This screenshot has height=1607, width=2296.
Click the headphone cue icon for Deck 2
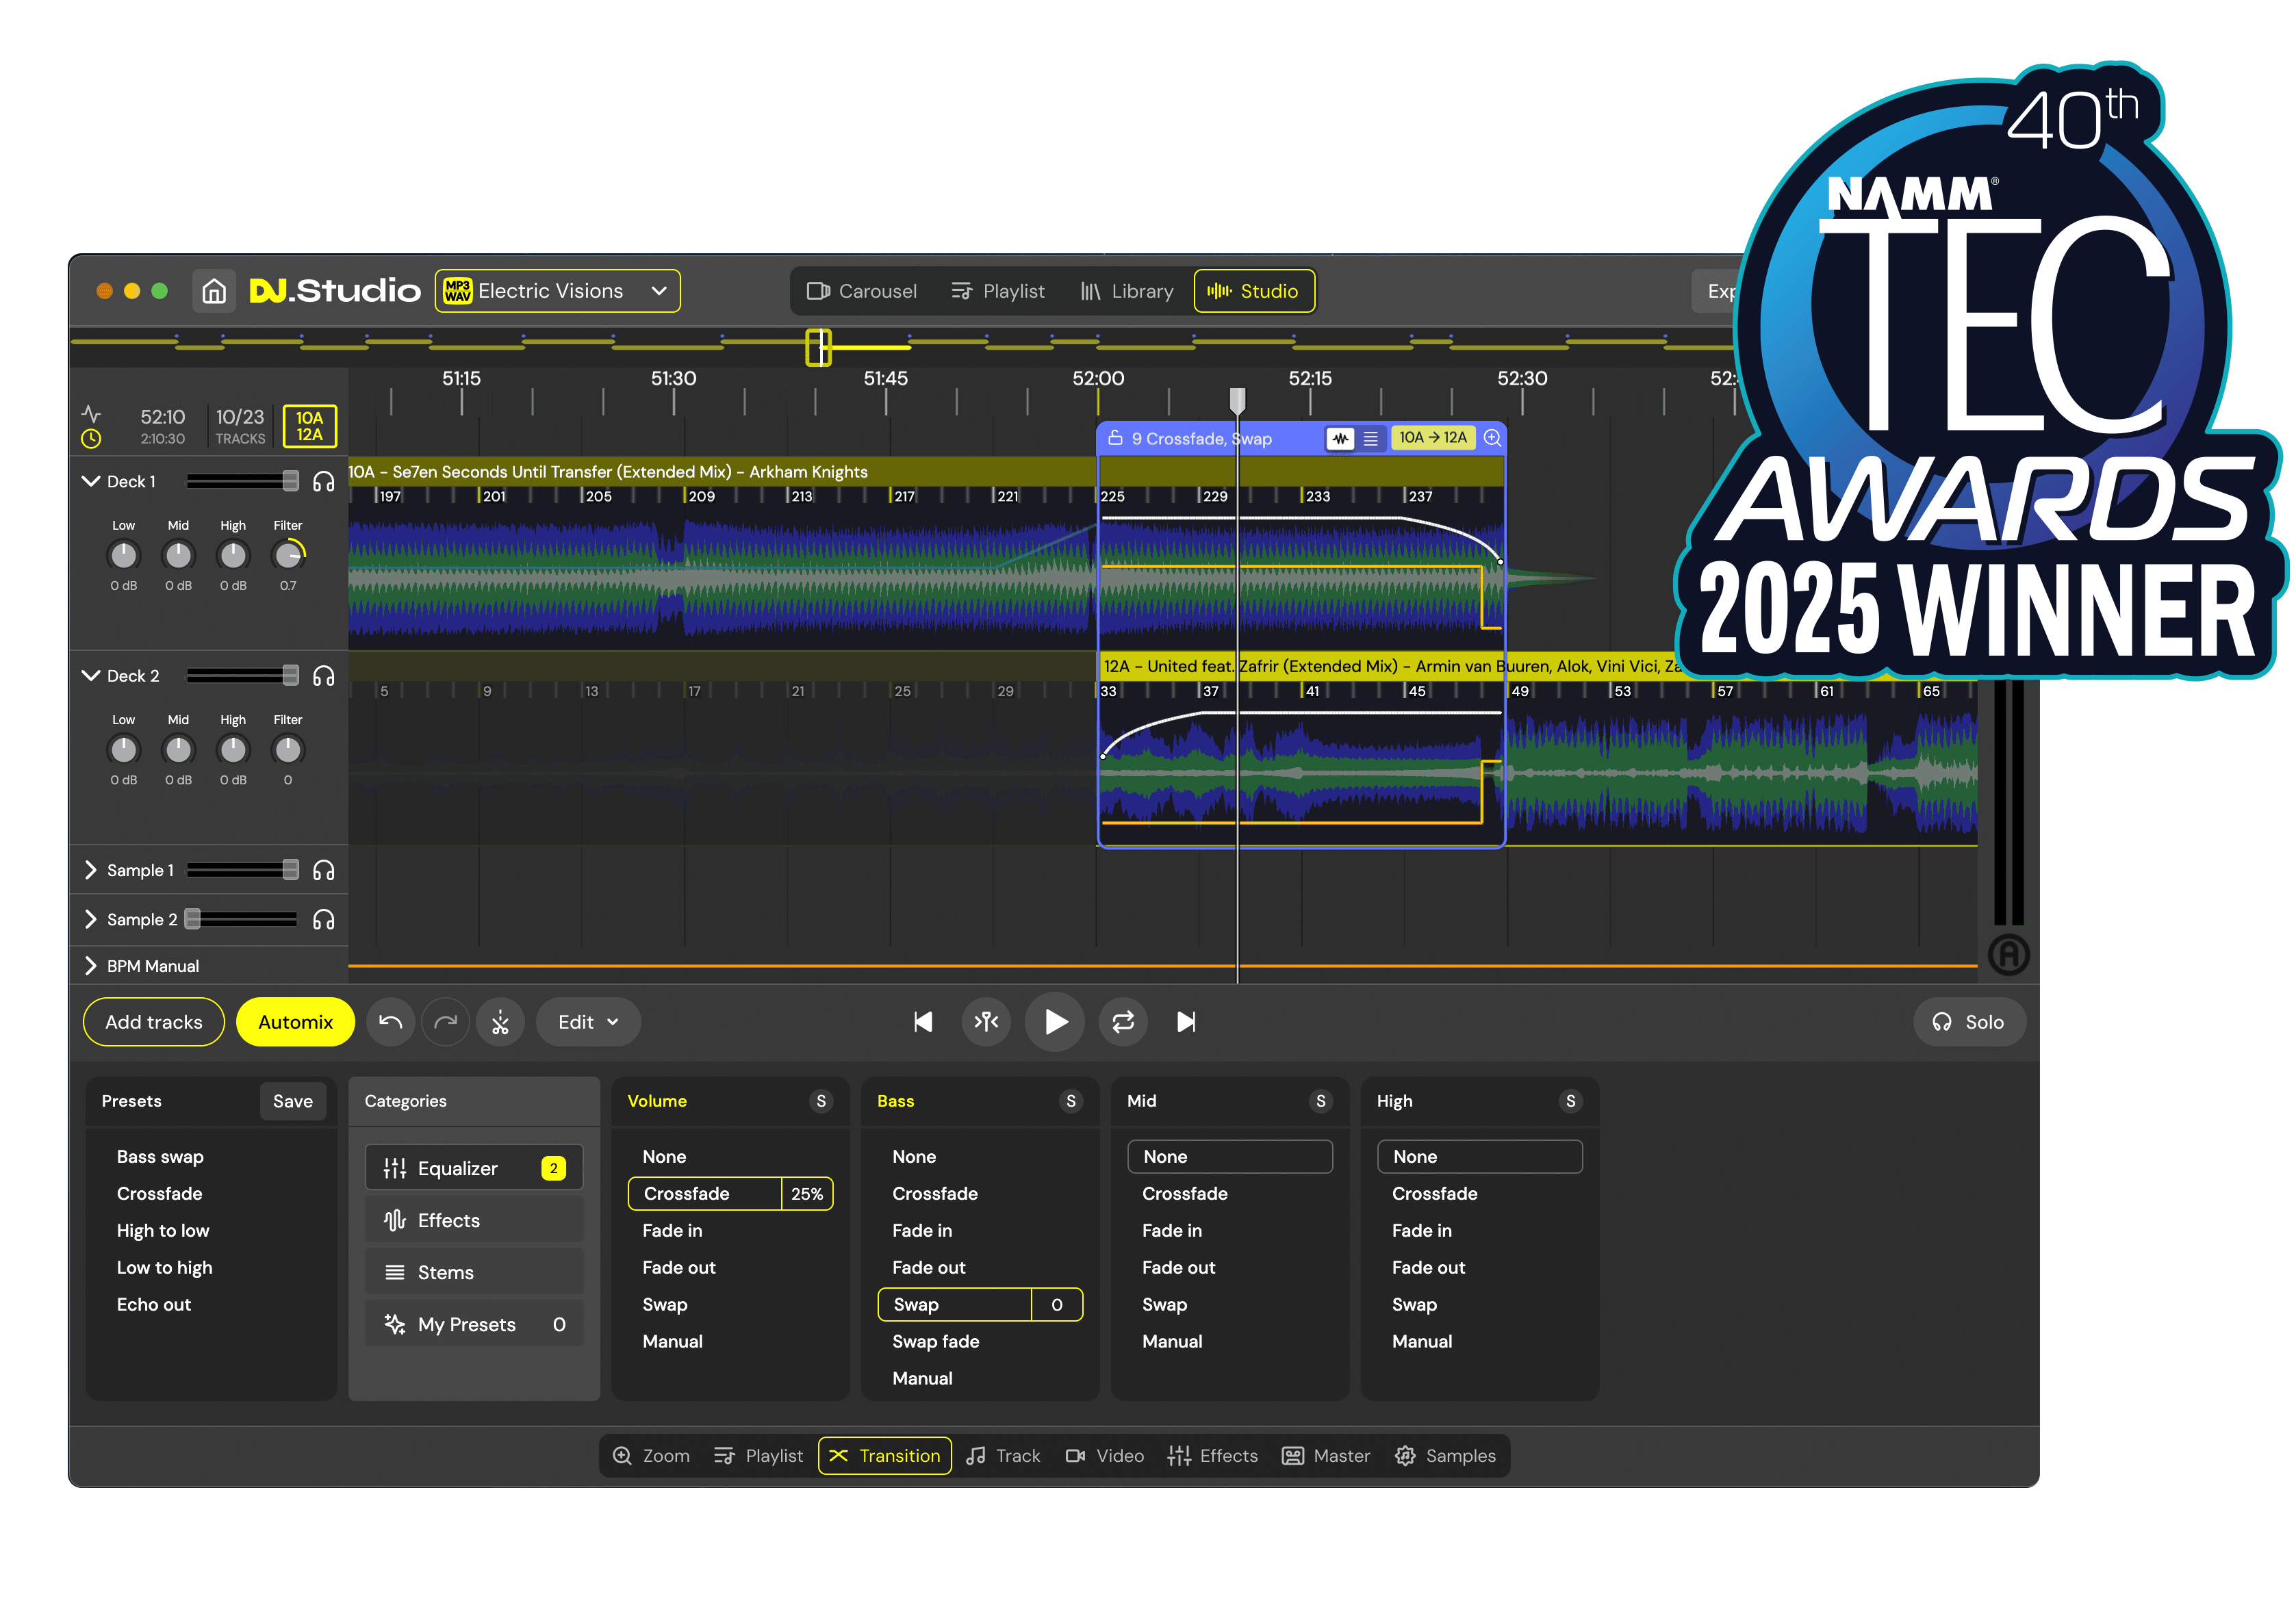[323, 677]
